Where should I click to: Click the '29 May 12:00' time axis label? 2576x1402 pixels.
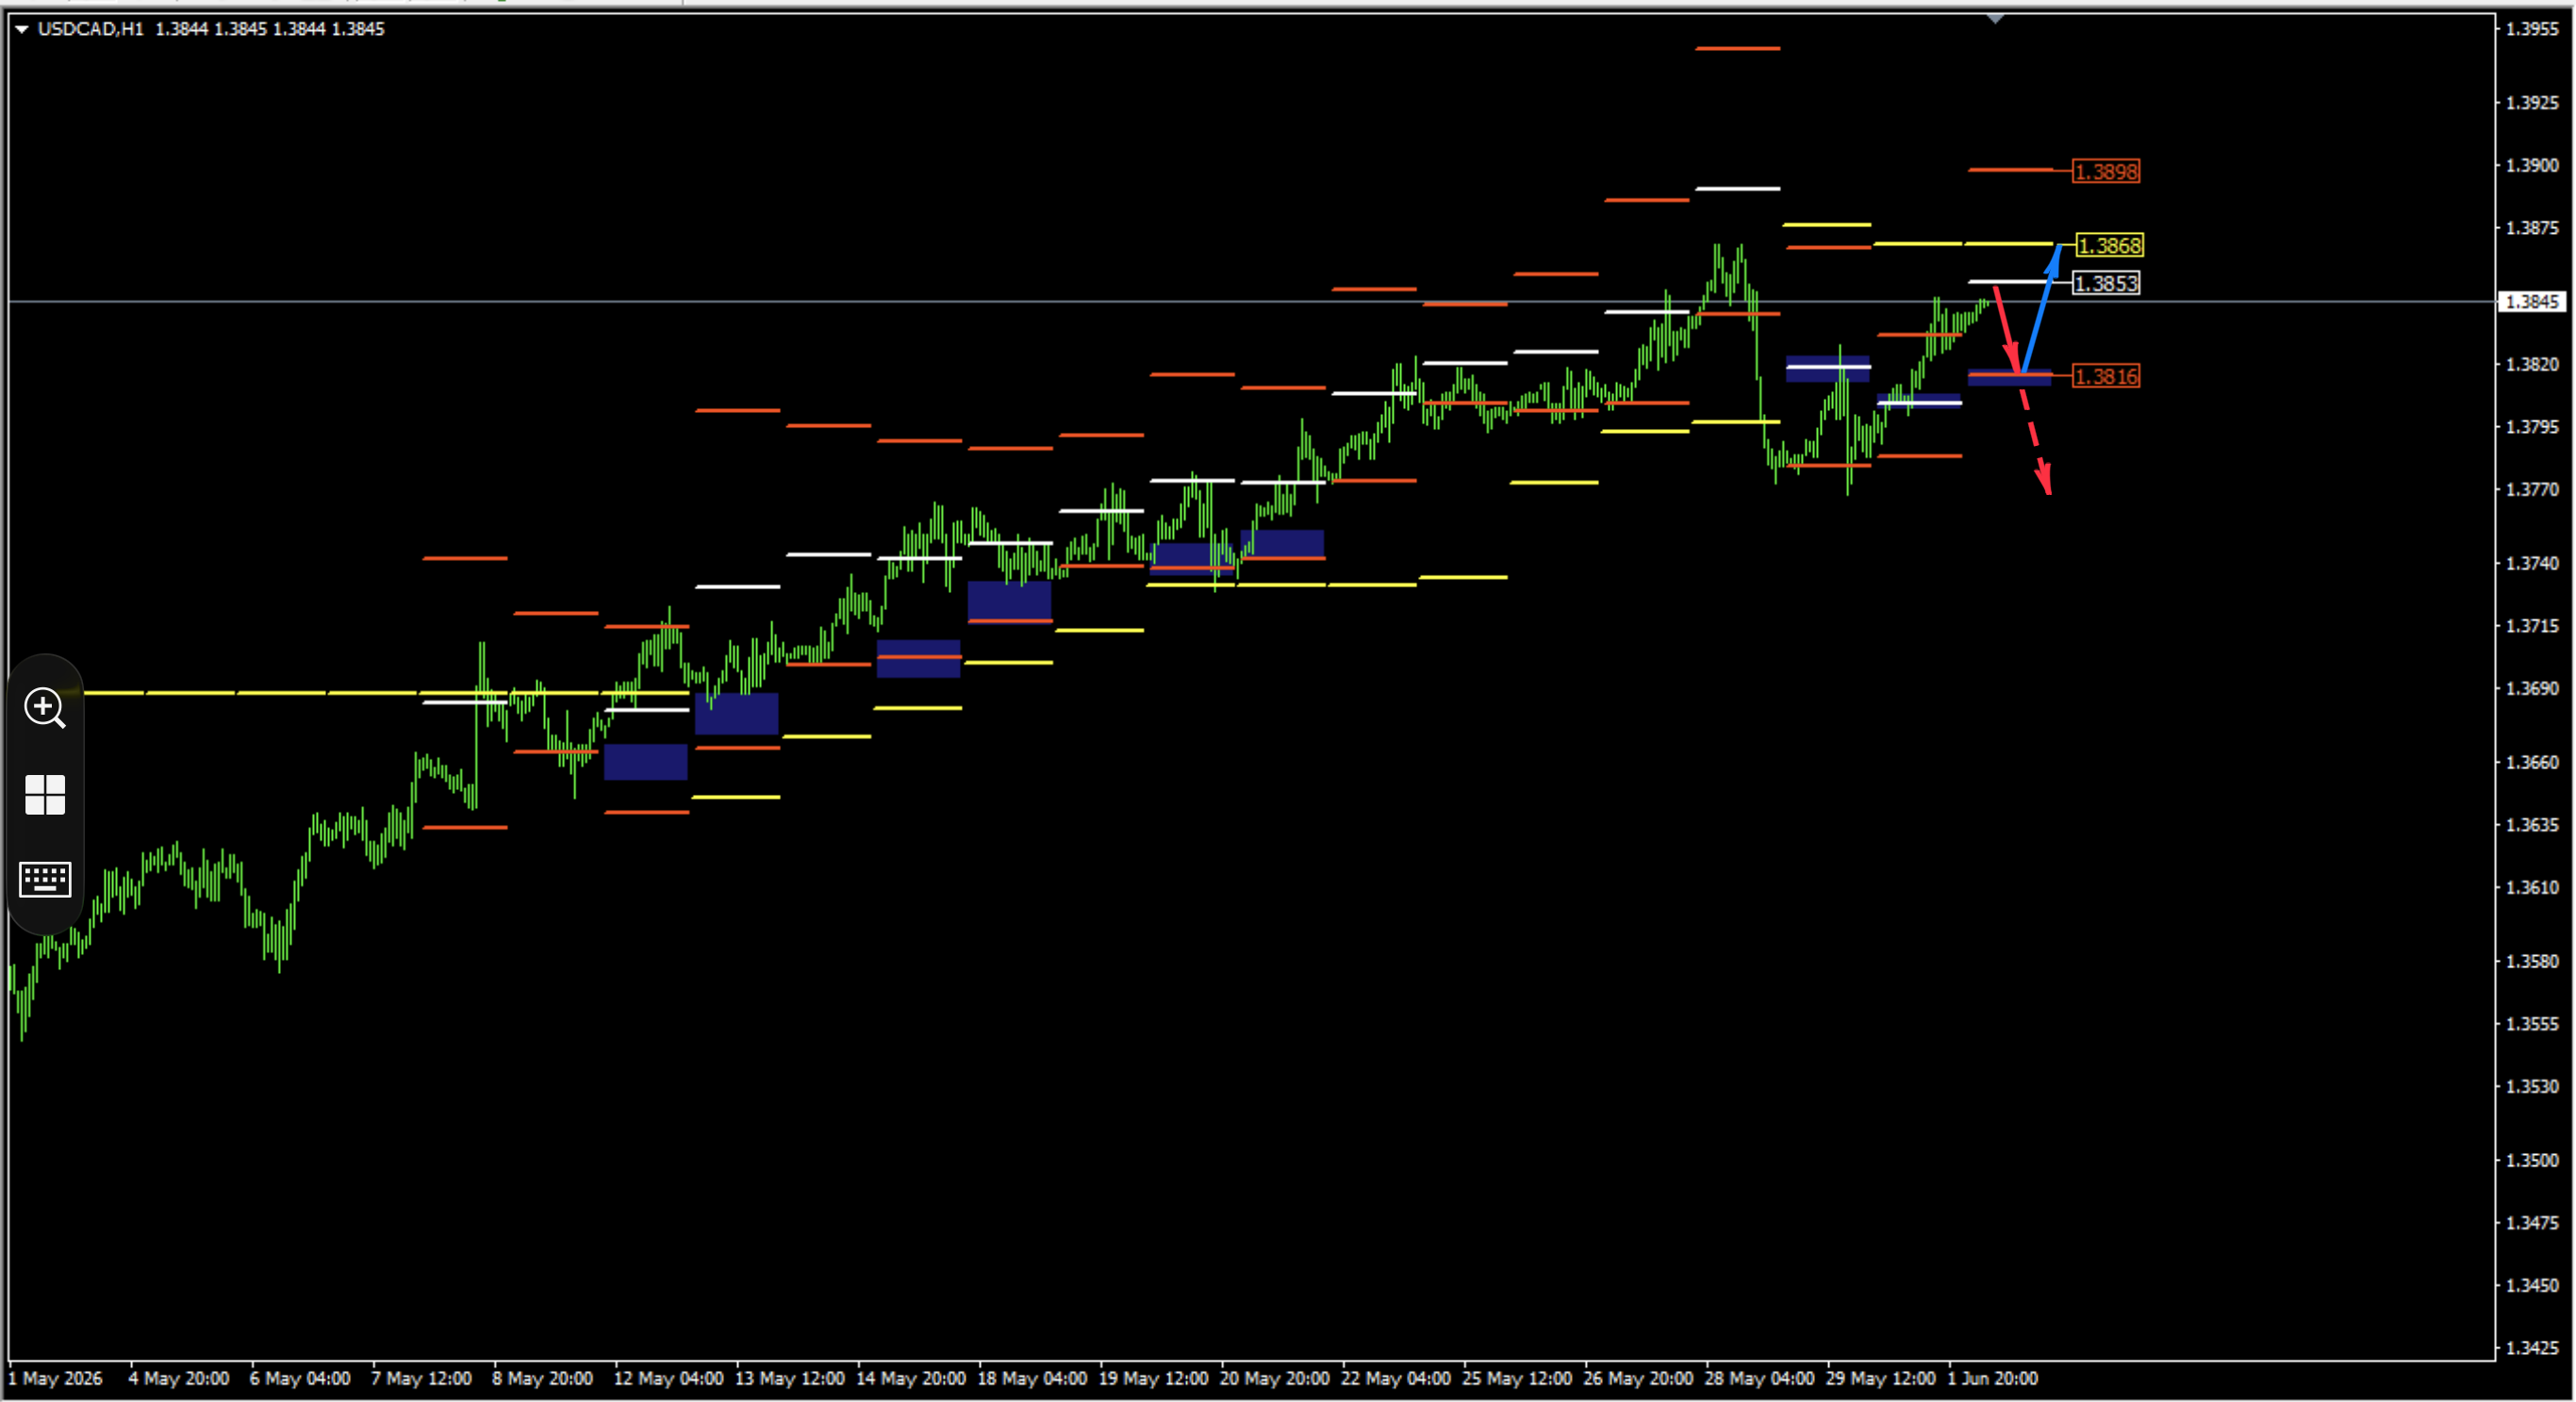pos(1881,1379)
